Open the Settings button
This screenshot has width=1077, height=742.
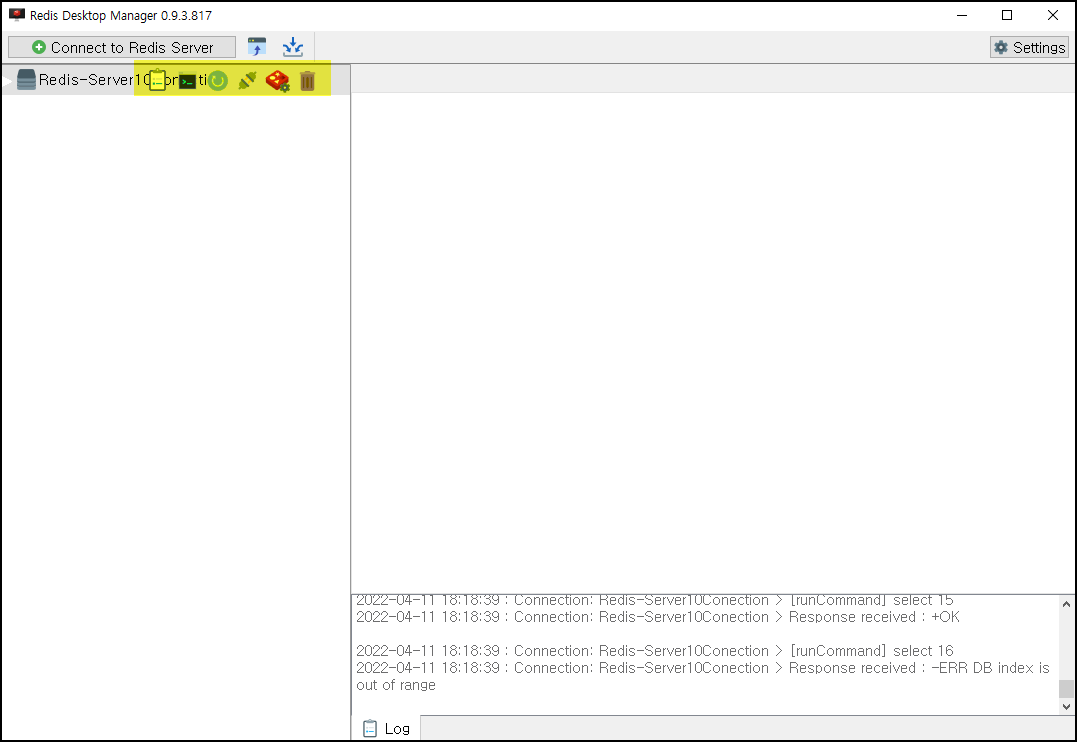(1029, 47)
